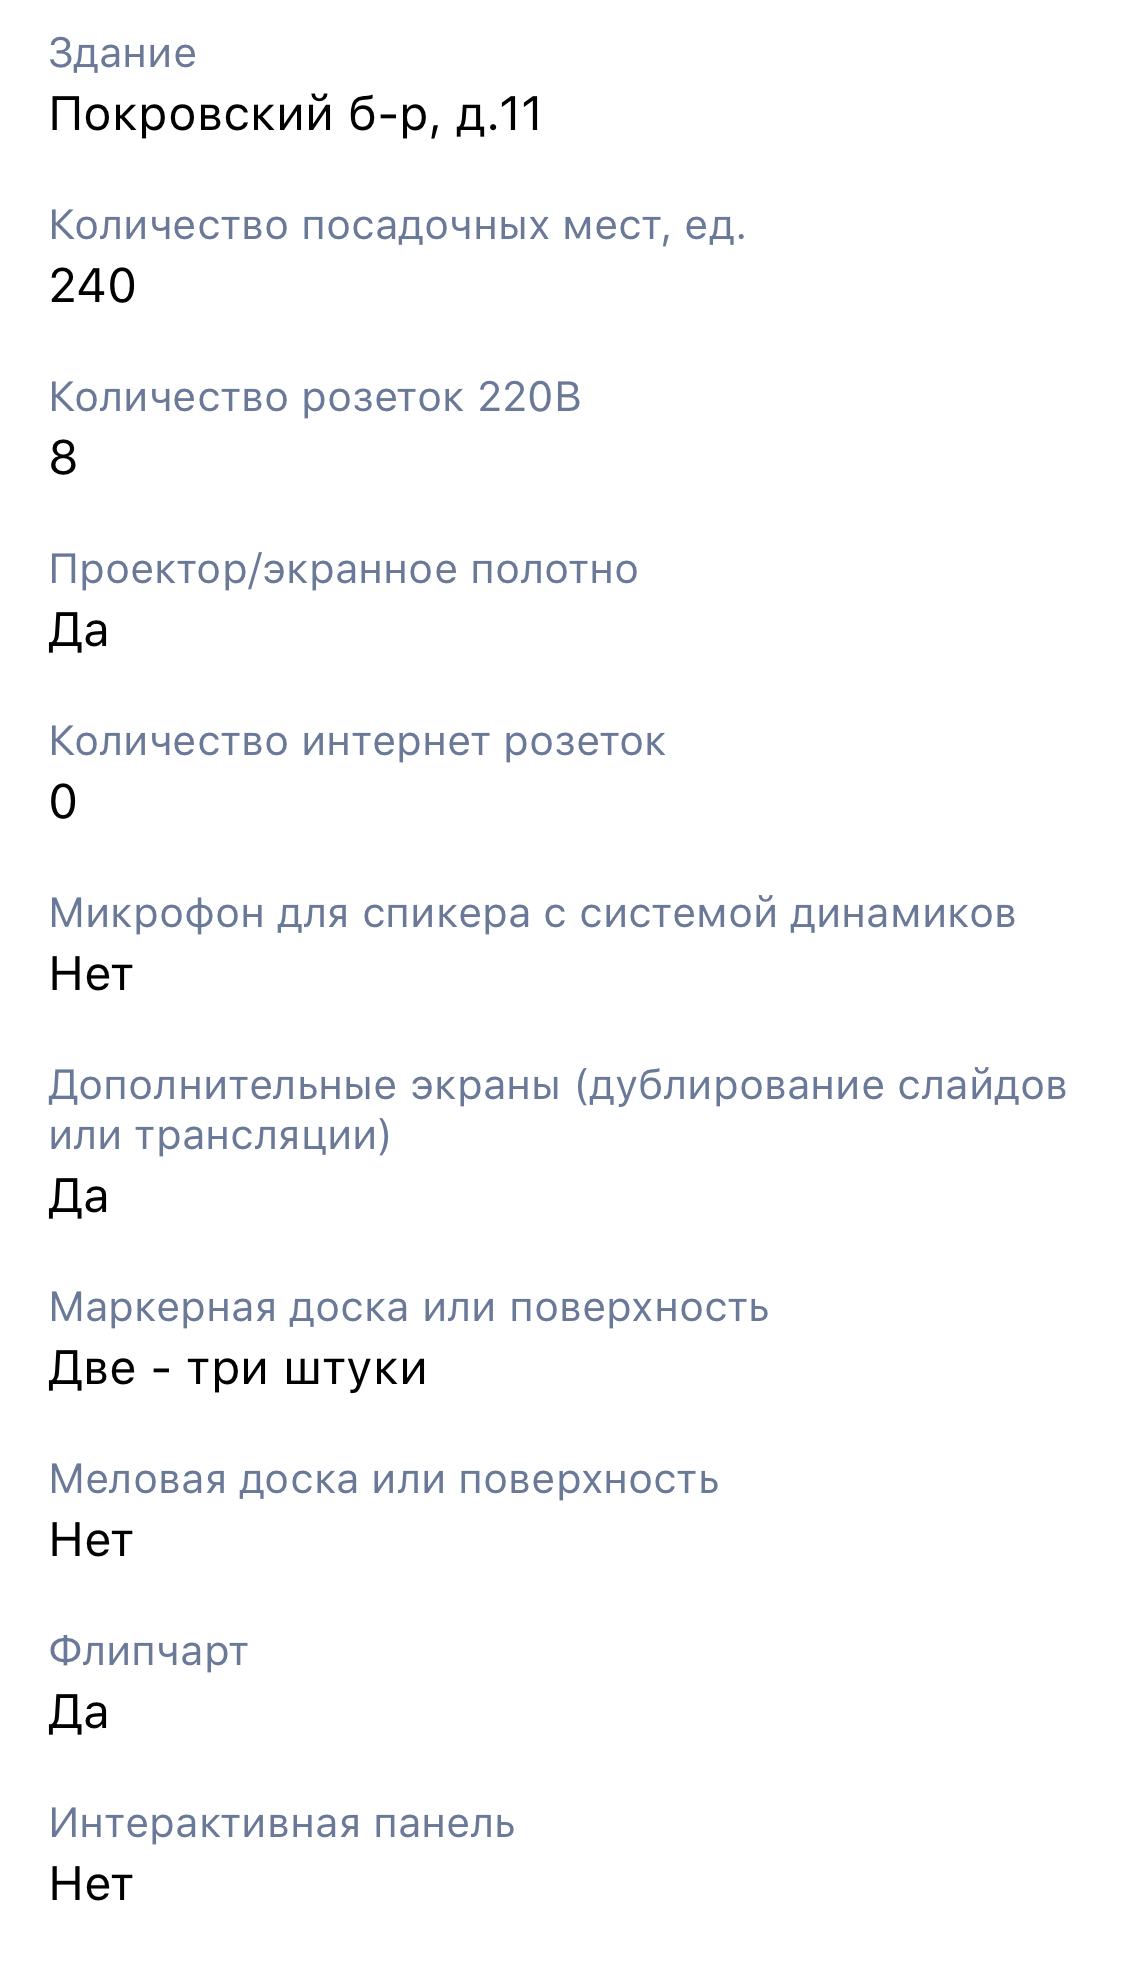Click the 'Дополнительные экраны' label

click(557, 1110)
